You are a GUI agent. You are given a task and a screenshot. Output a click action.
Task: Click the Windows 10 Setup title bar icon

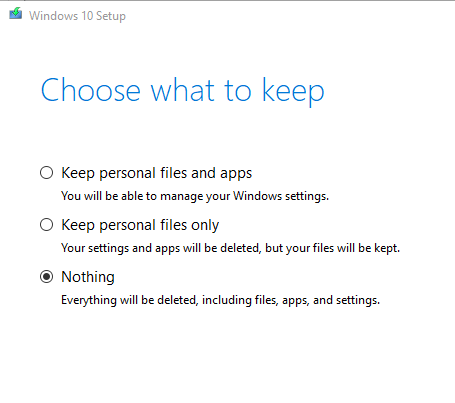pos(16,14)
